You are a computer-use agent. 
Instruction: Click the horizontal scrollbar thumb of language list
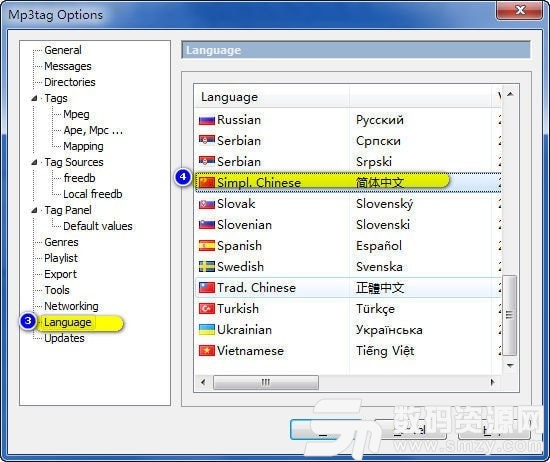[x=266, y=382]
